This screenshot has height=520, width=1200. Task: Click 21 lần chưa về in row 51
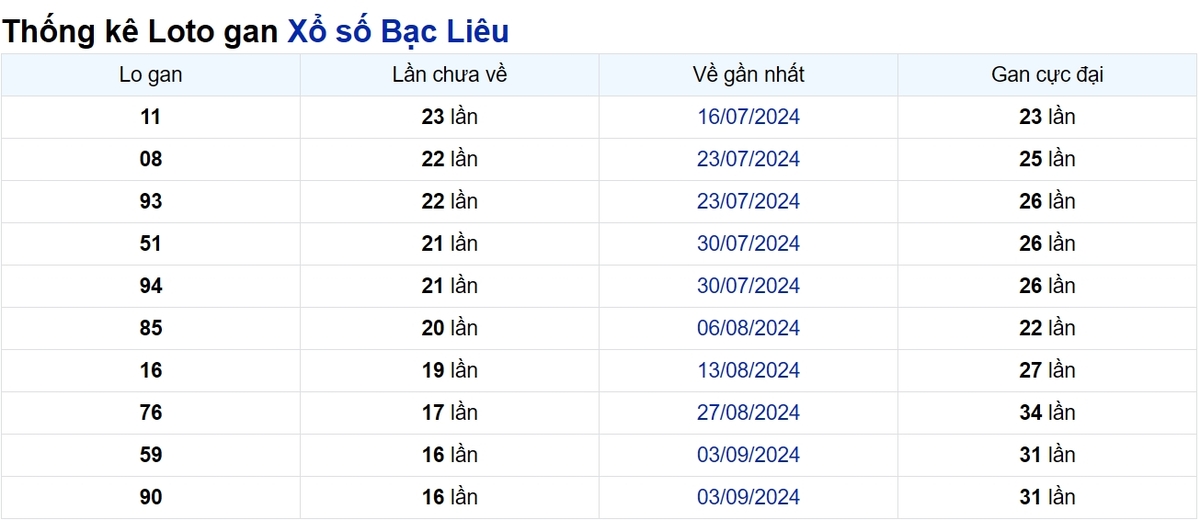tap(450, 243)
